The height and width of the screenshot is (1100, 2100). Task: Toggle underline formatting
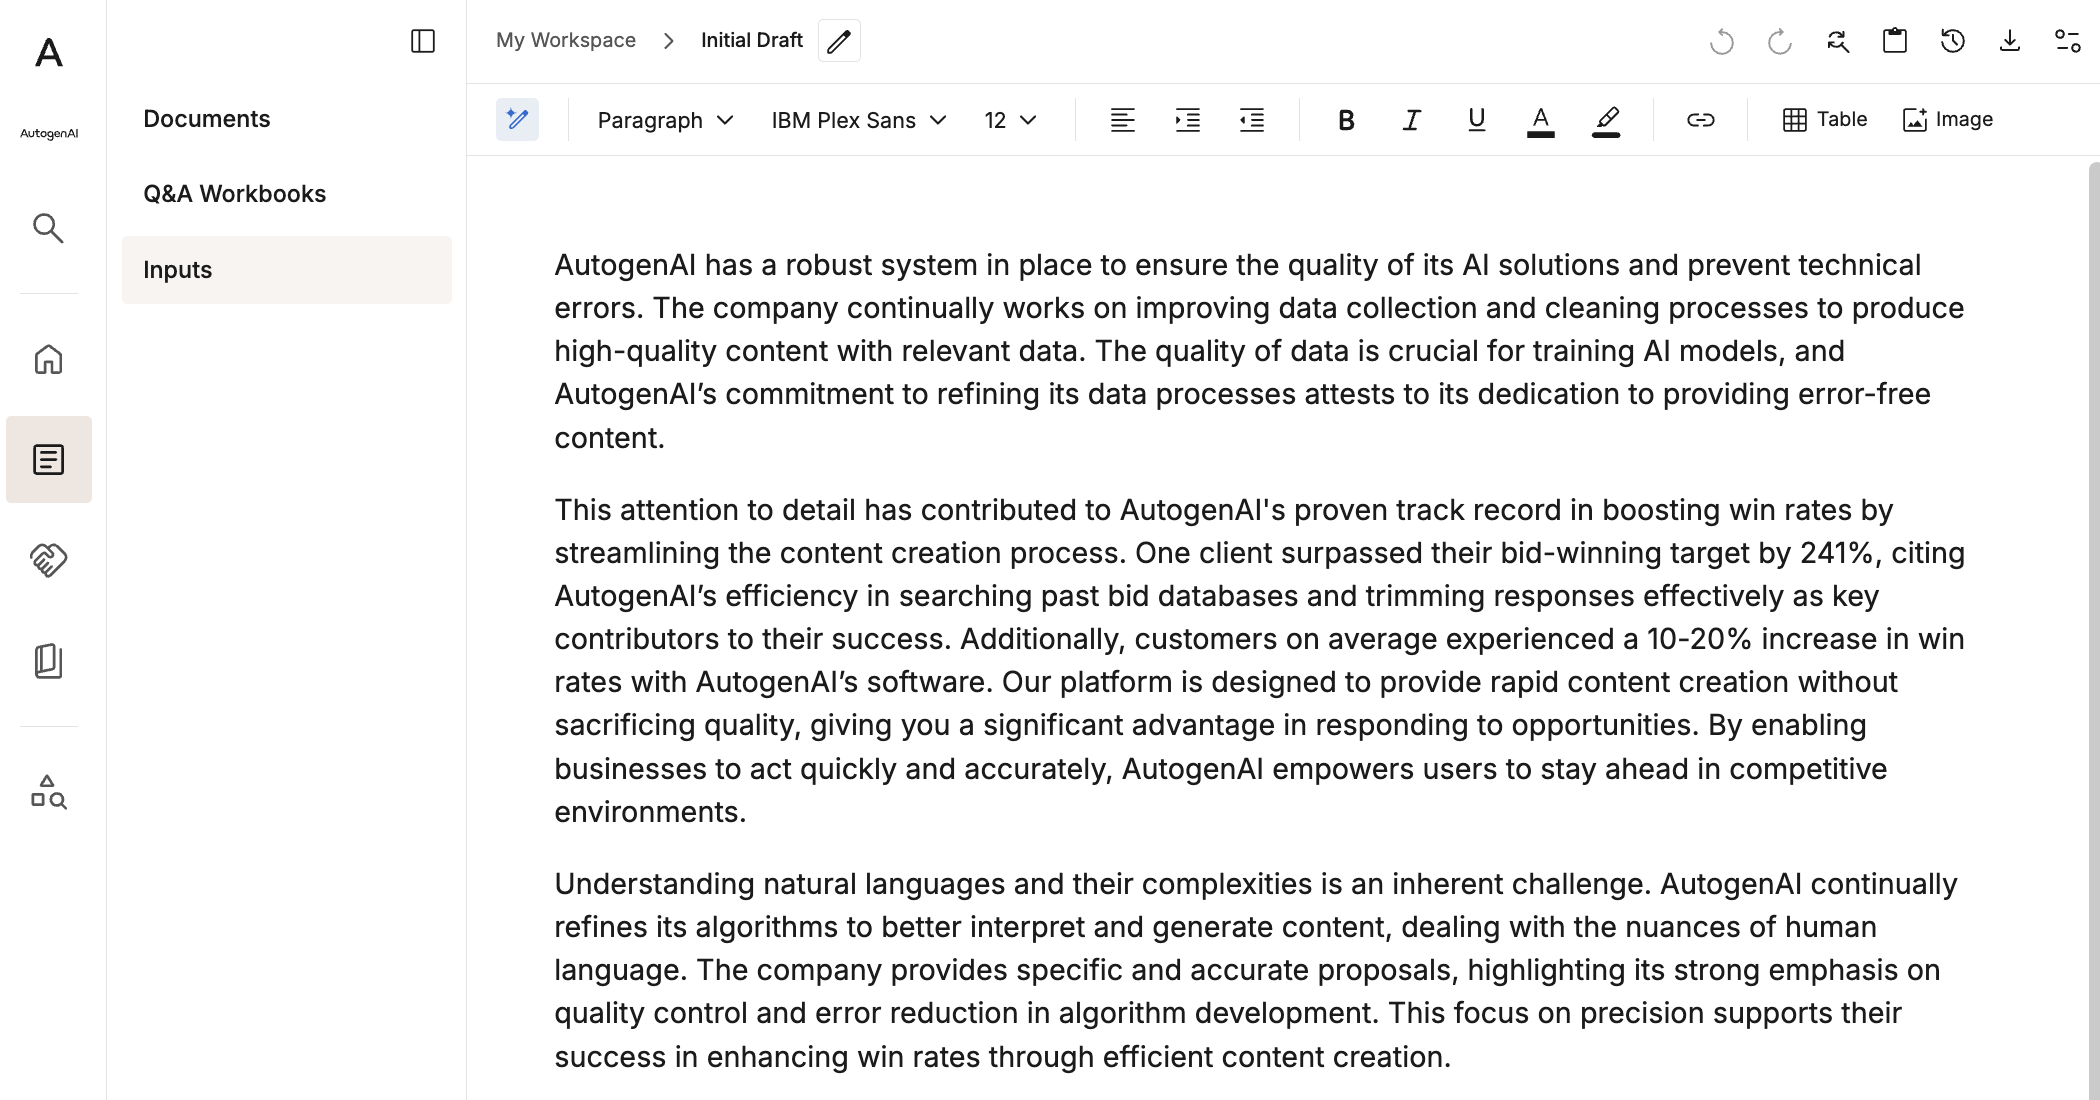tap(1476, 120)
